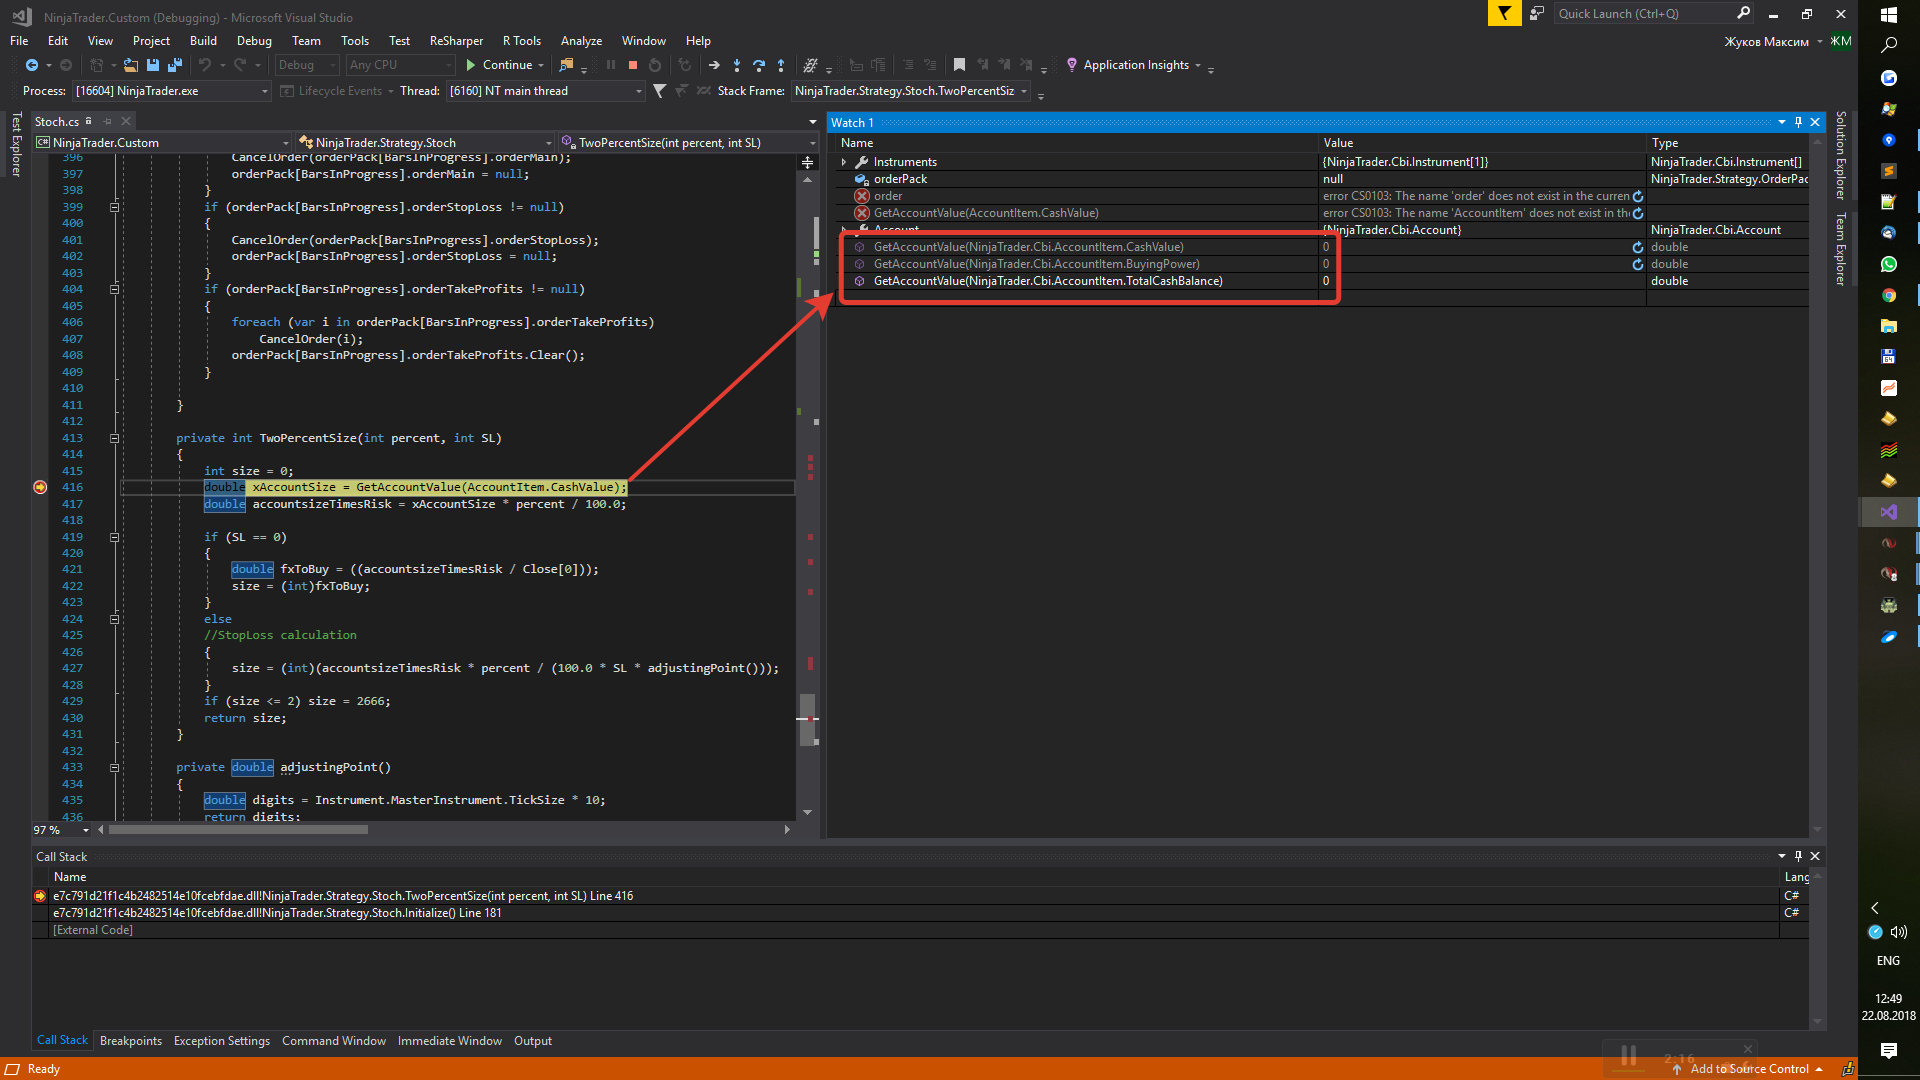
Task: Open the ReSharper menu
Action: click(456, 41)
